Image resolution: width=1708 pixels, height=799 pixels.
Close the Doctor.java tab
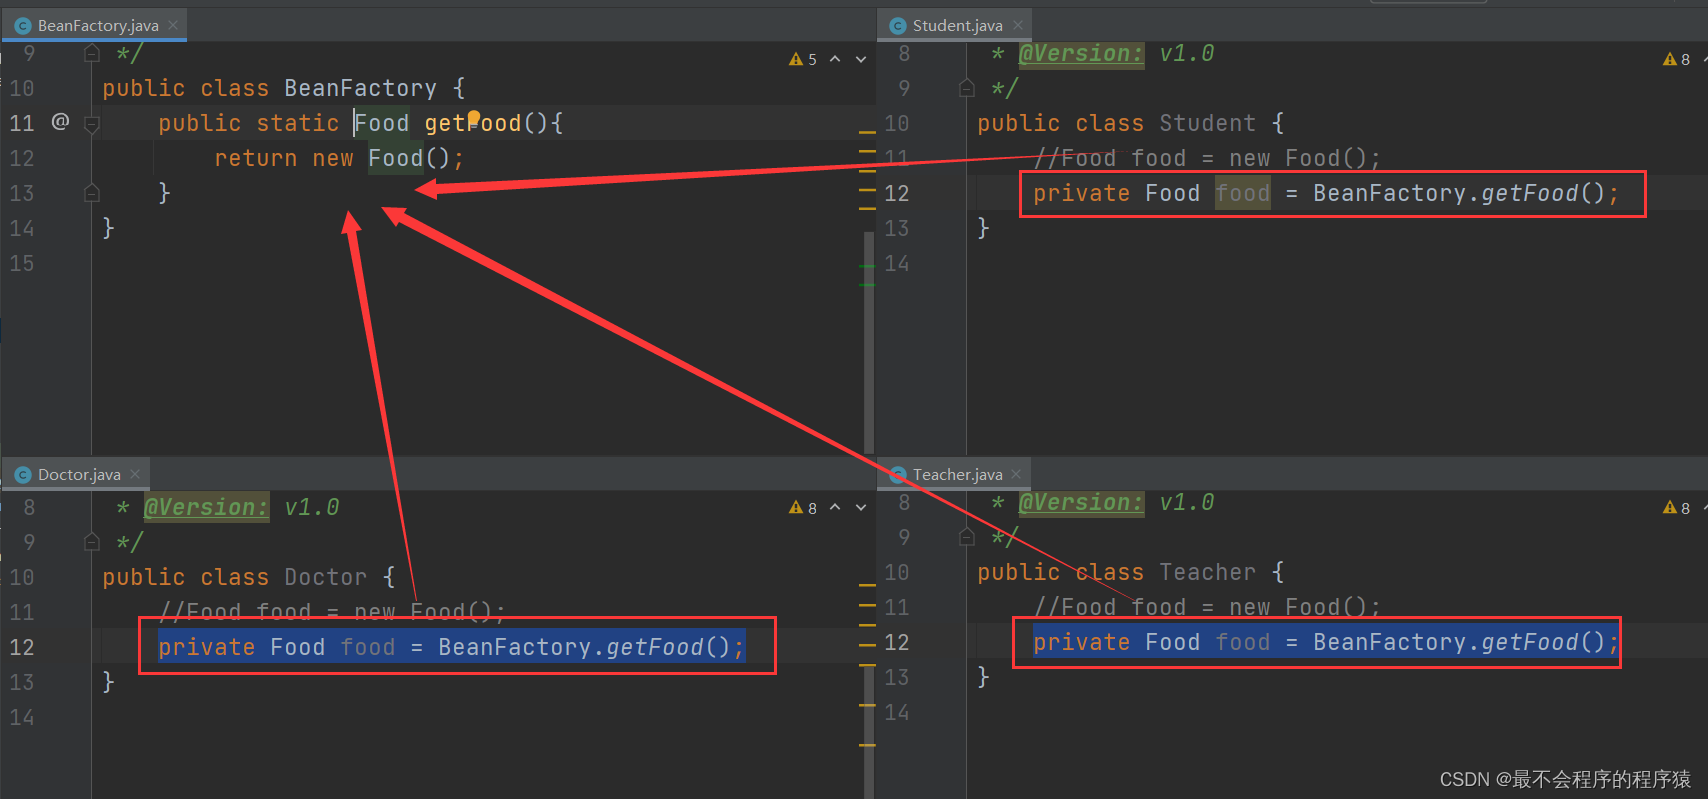[135, 474]
